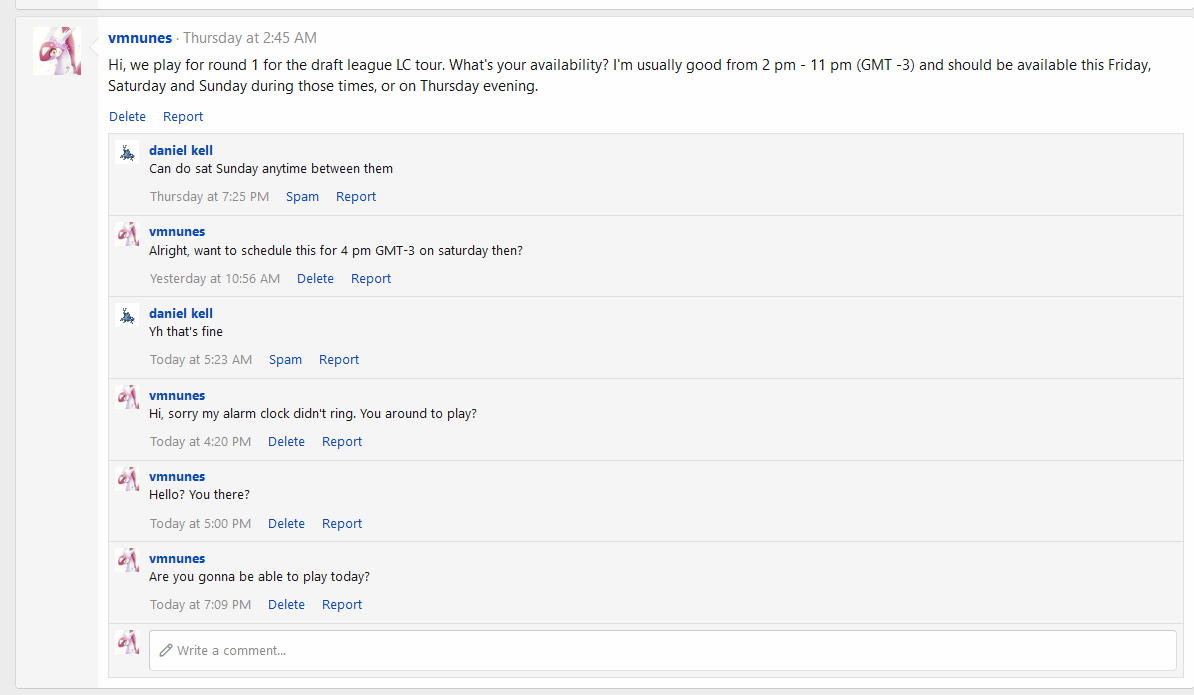Click vmnunes avatar beside 'able to play today' comment
The height and width of the screenshot is (695, 1194).
click(127, 560)
